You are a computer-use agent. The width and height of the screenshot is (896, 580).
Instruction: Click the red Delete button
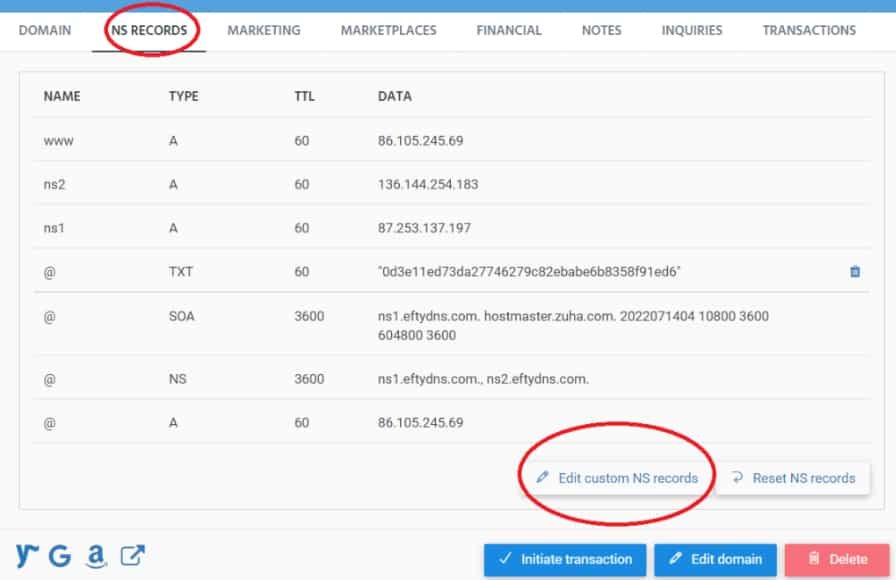coord(837,559)
